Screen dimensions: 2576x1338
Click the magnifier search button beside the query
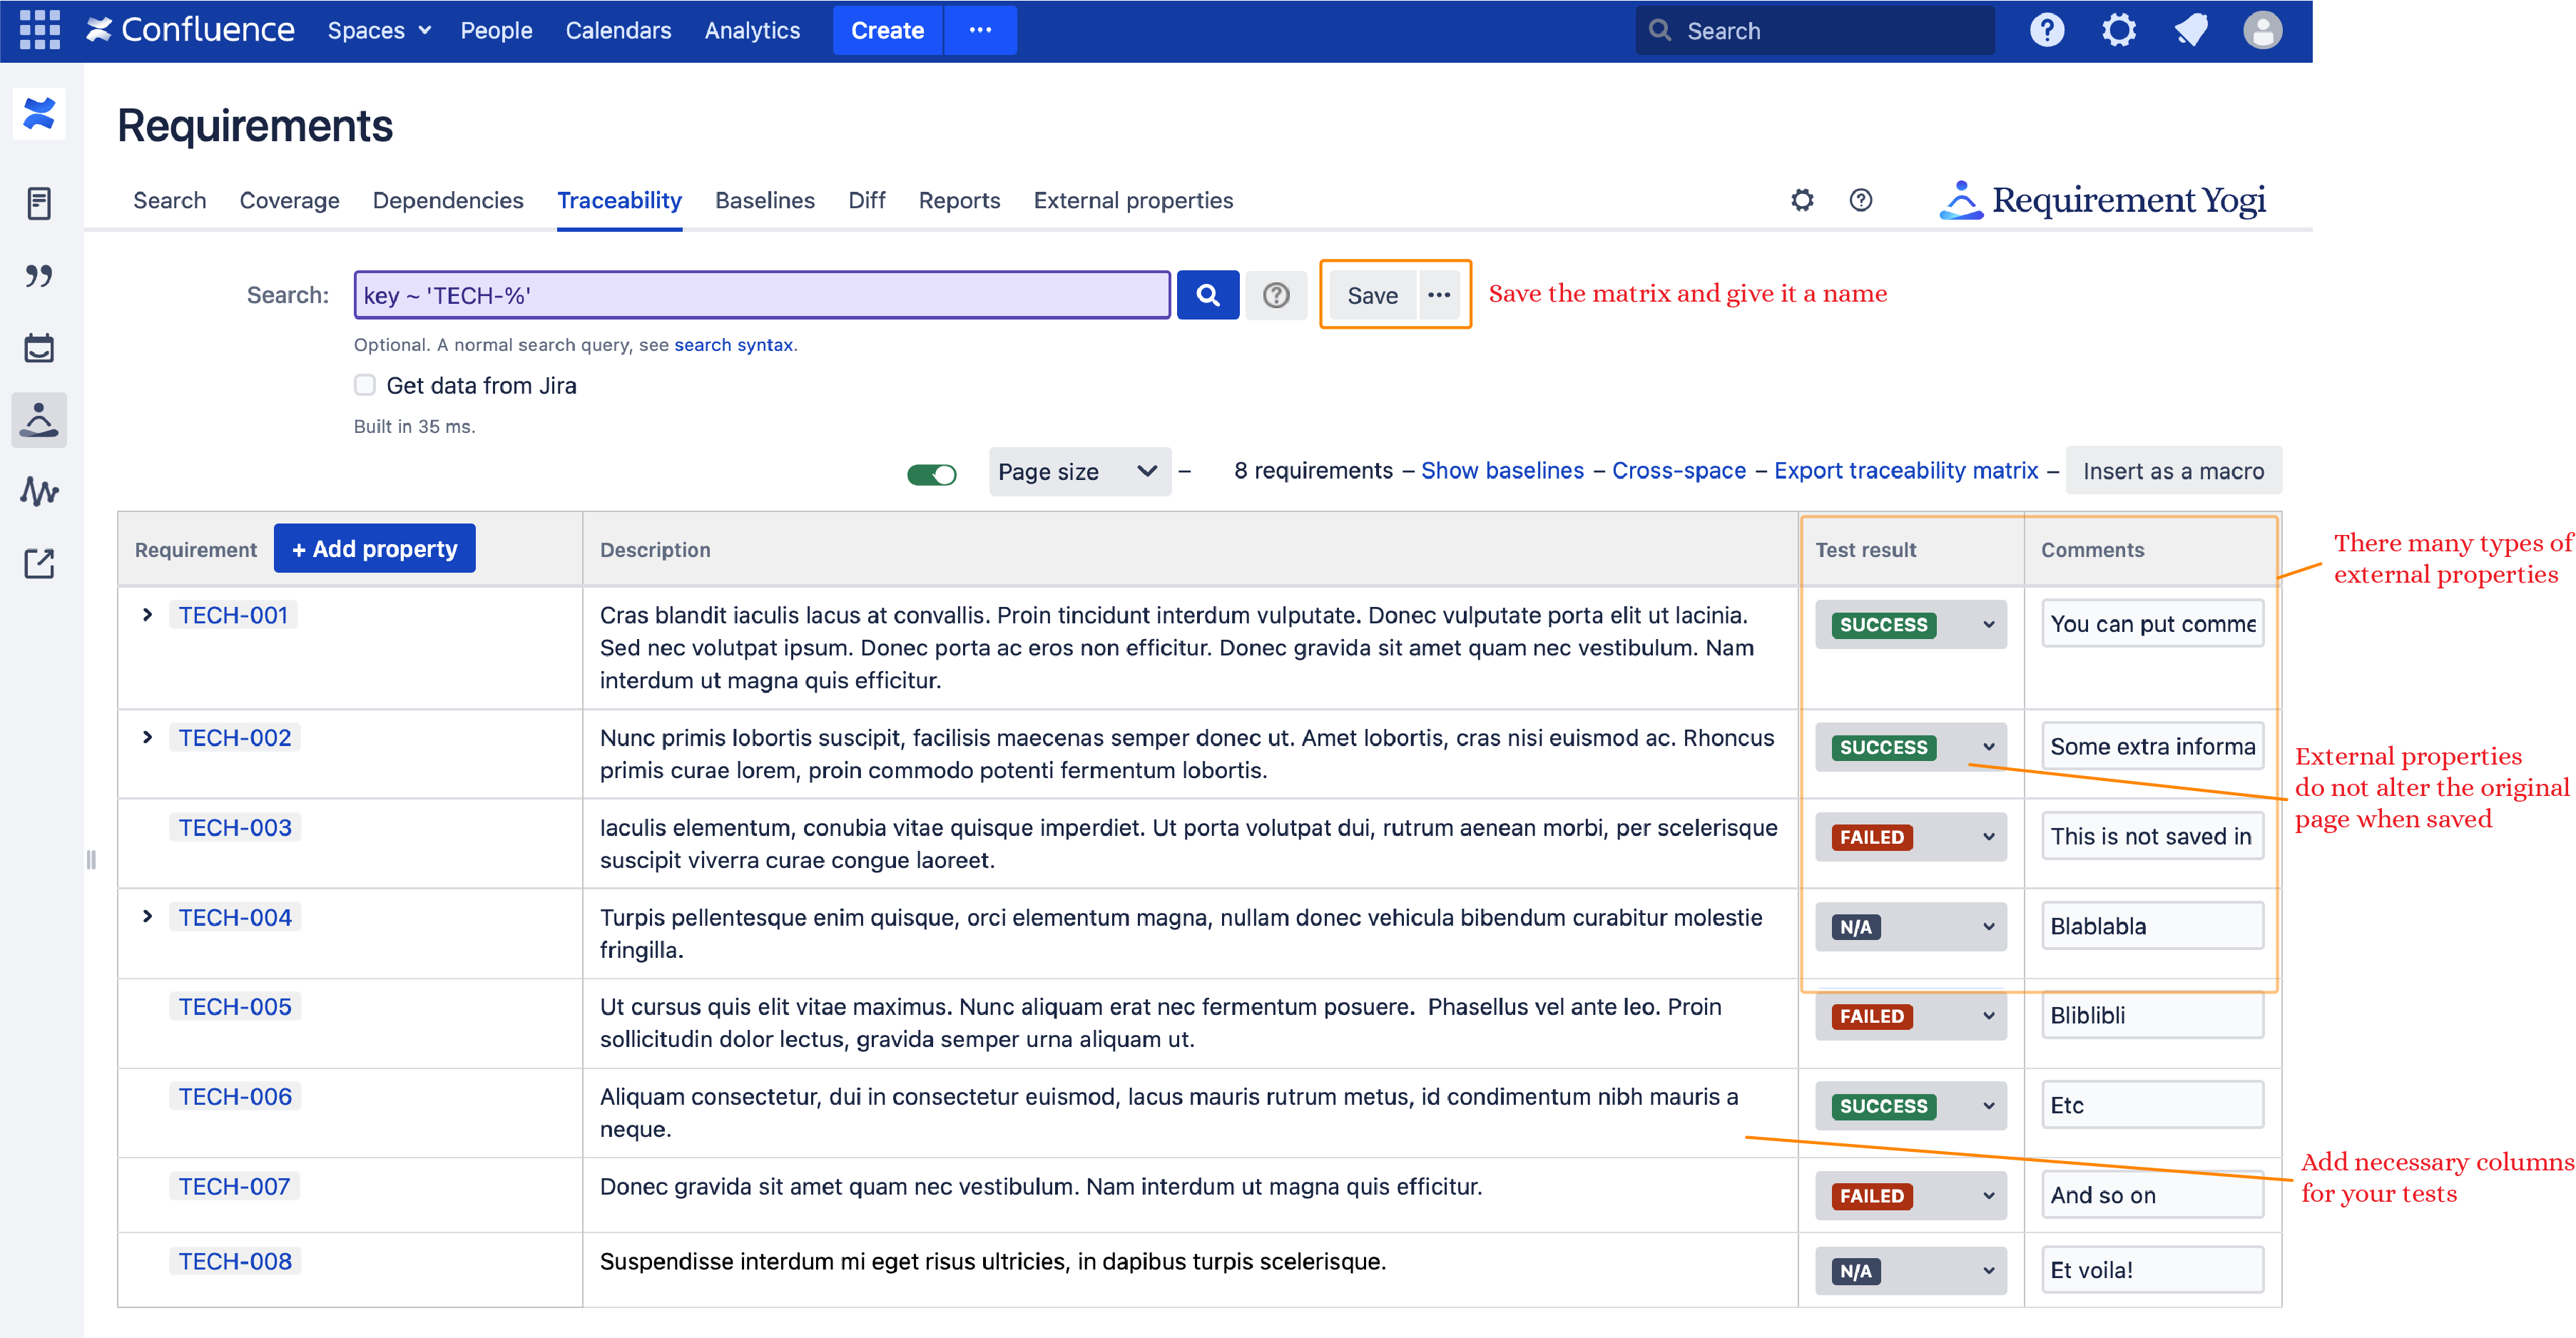1207,295
